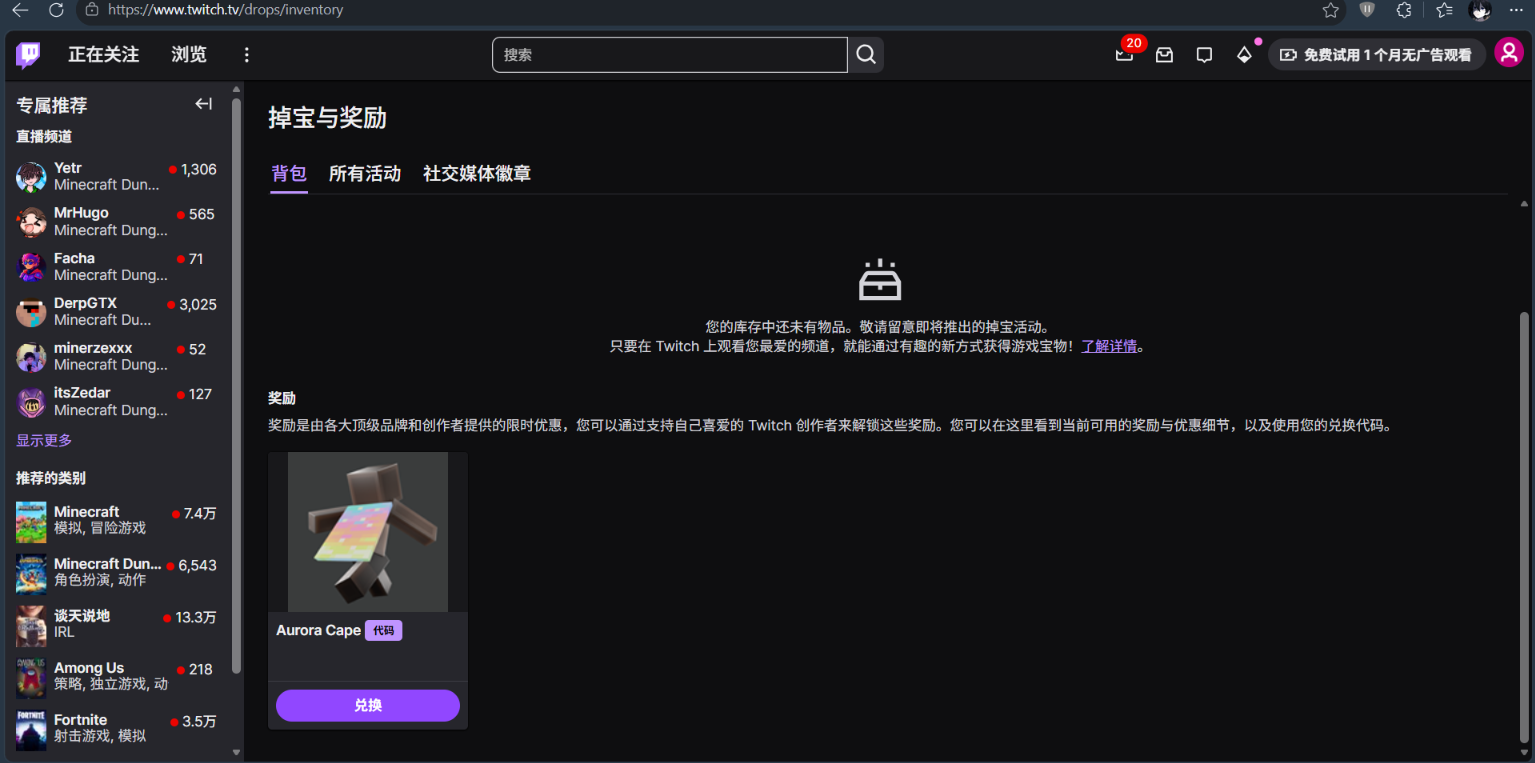
Task: Click the 免费试用1个月无广告观看 button
Action: pyautogui.click(x=1377, y=55)
